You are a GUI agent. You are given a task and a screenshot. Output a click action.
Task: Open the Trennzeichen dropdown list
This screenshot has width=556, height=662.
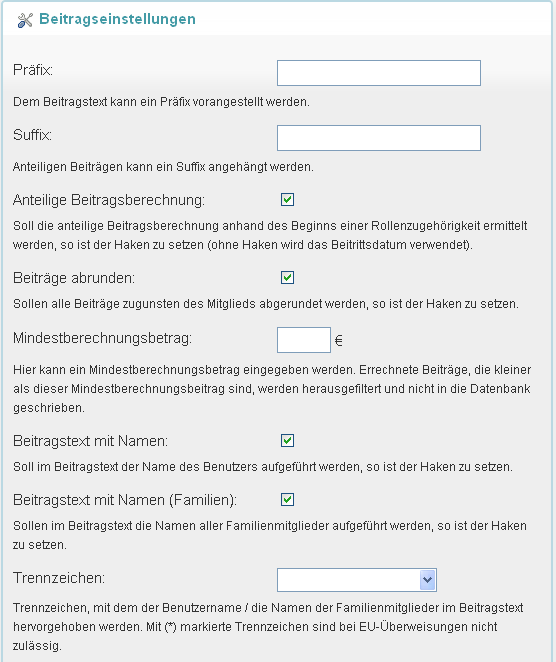coord(357,580)
